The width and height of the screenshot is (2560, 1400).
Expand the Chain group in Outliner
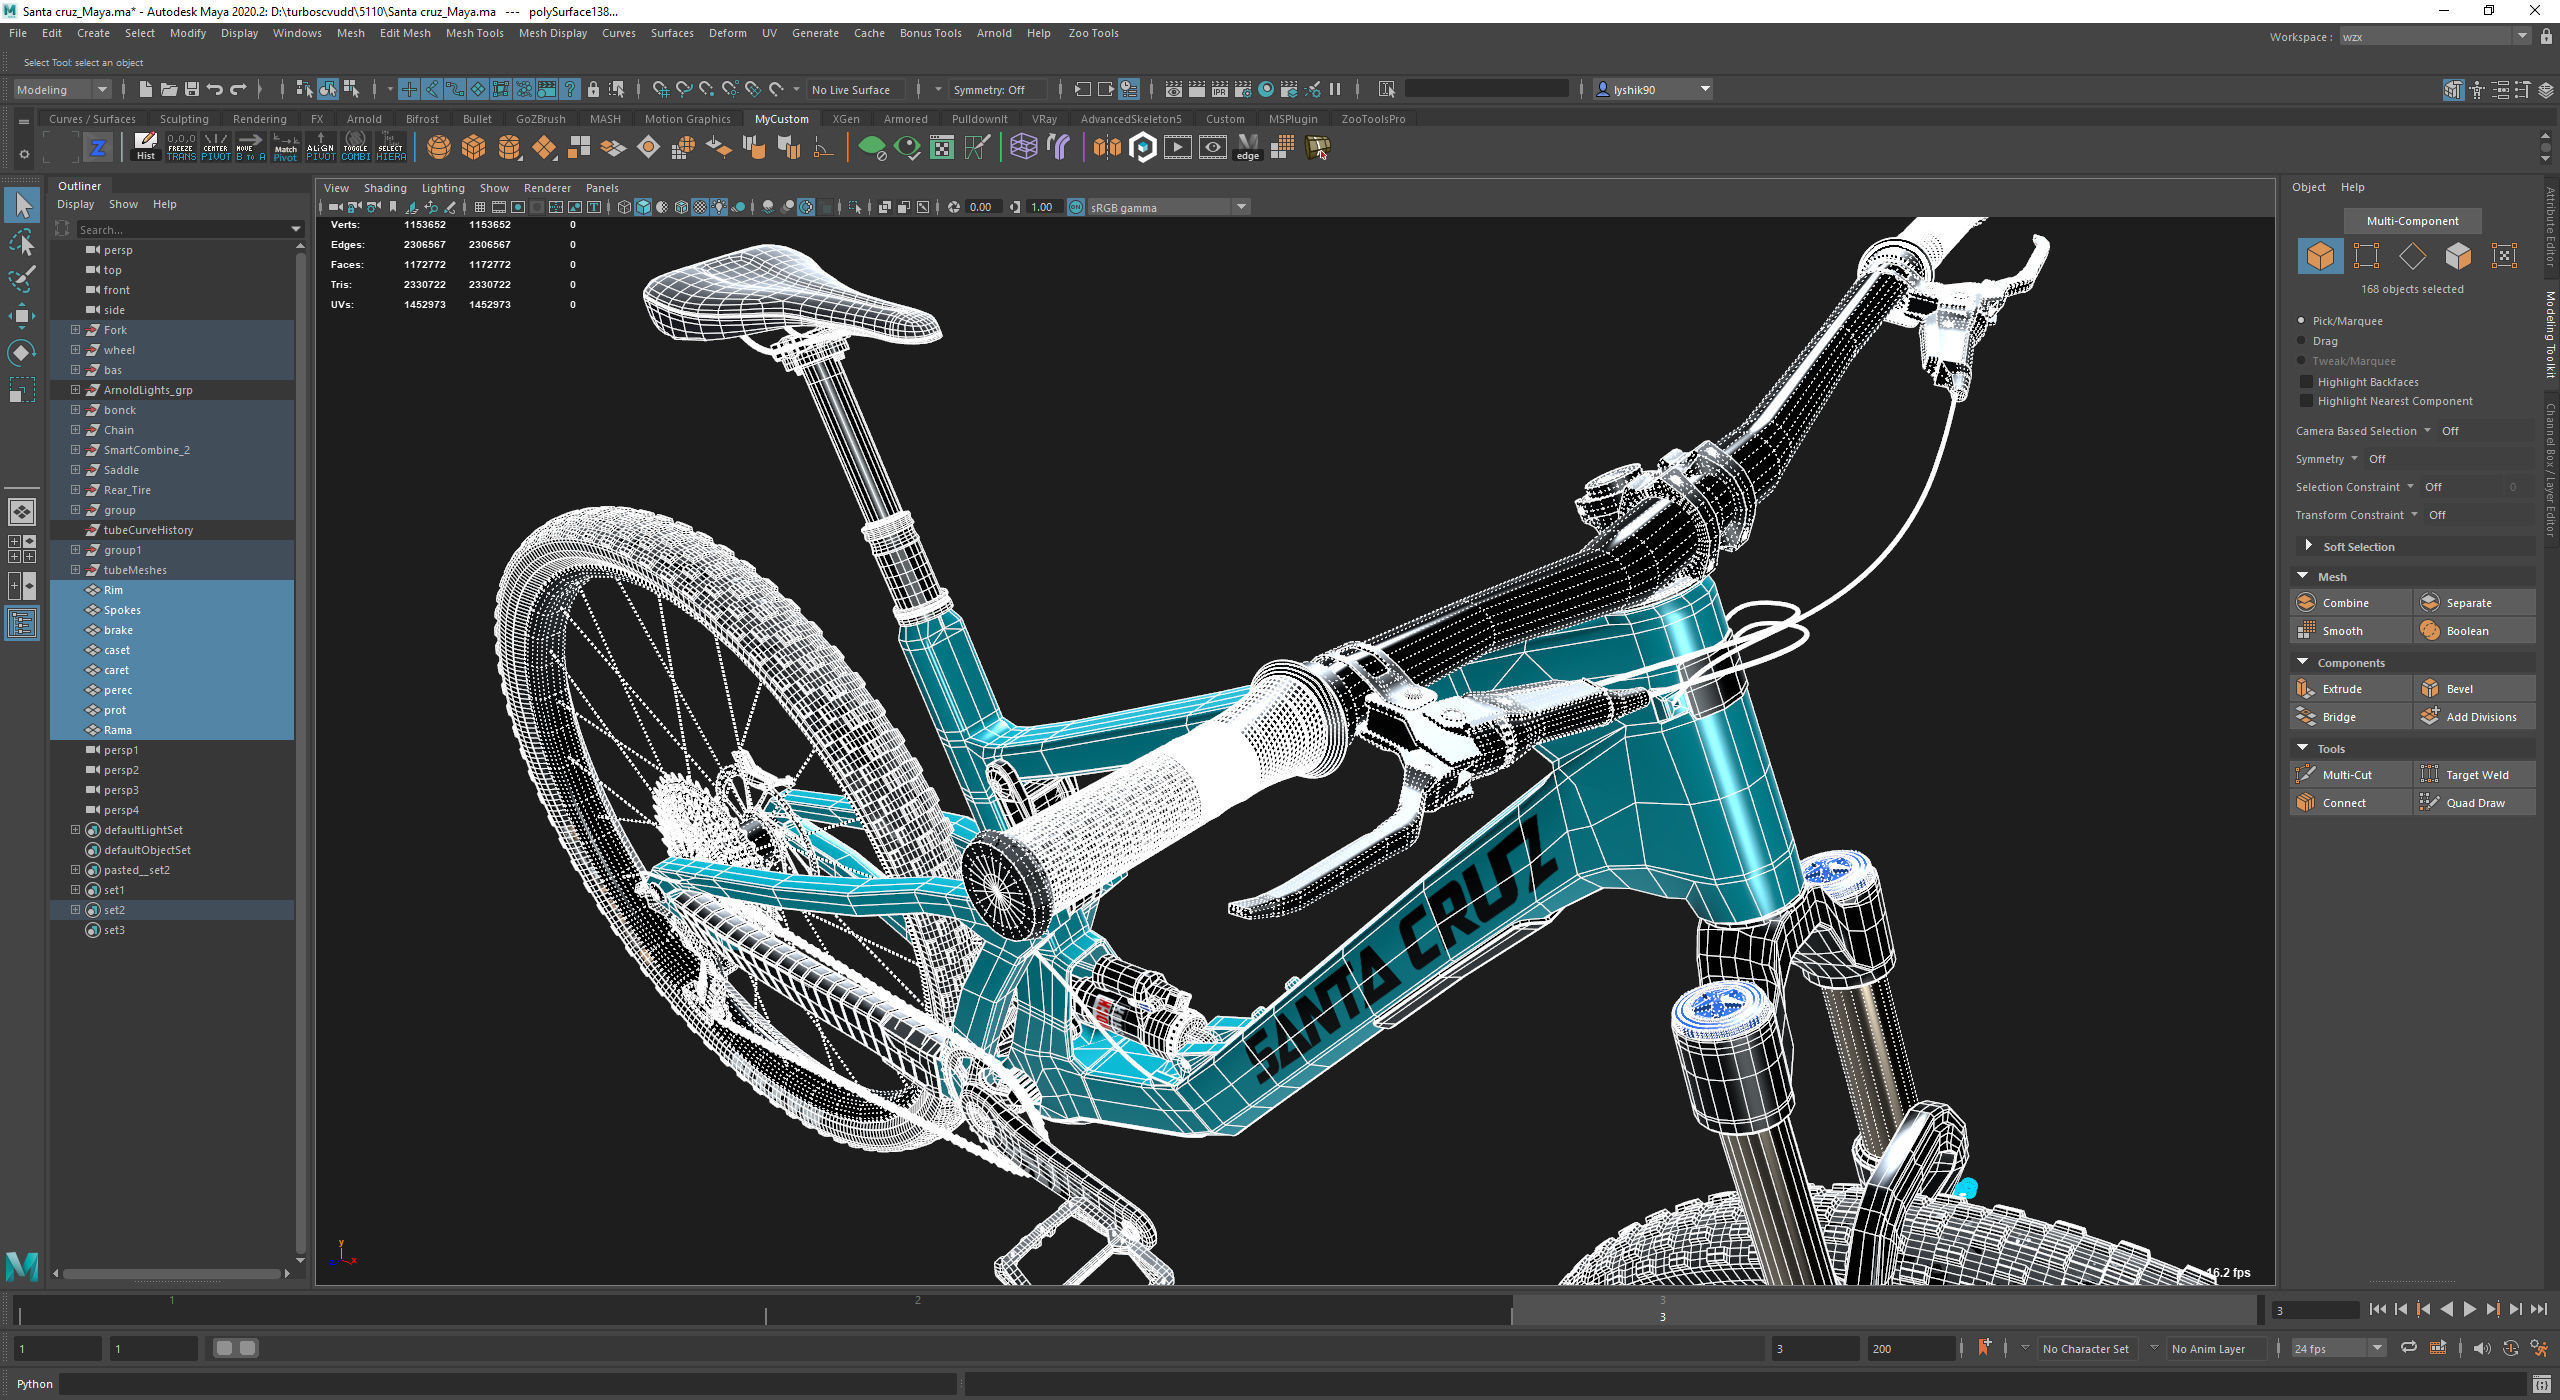point(75,430)
